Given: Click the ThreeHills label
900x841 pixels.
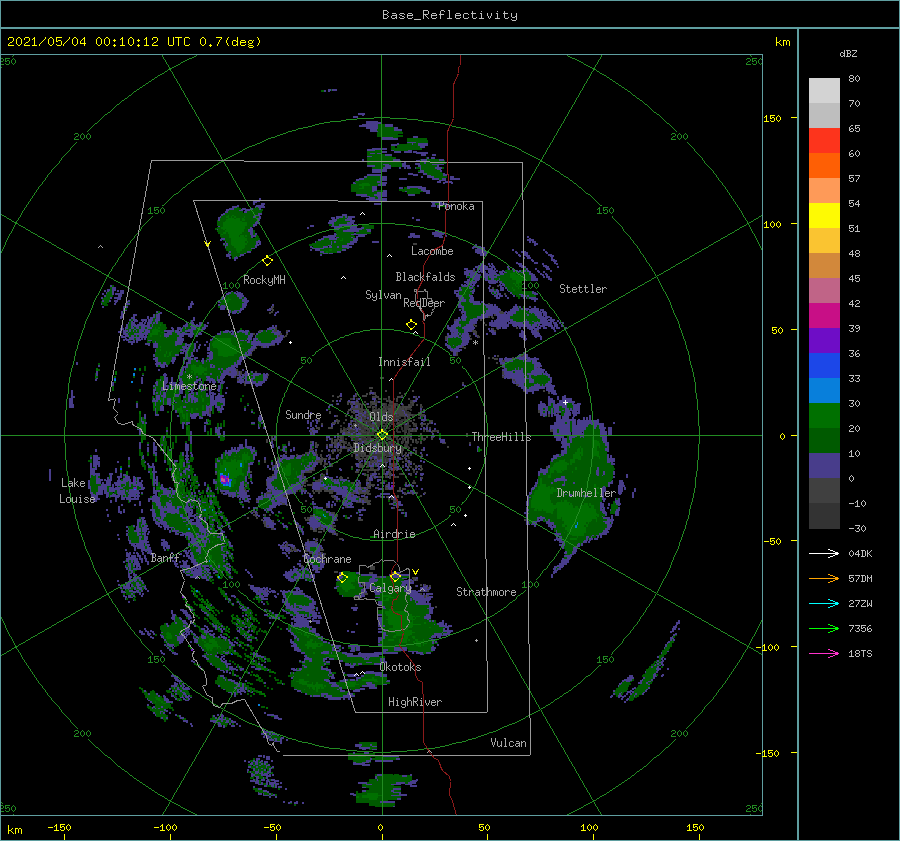Looking at the screenshot, I should (502, 437).
